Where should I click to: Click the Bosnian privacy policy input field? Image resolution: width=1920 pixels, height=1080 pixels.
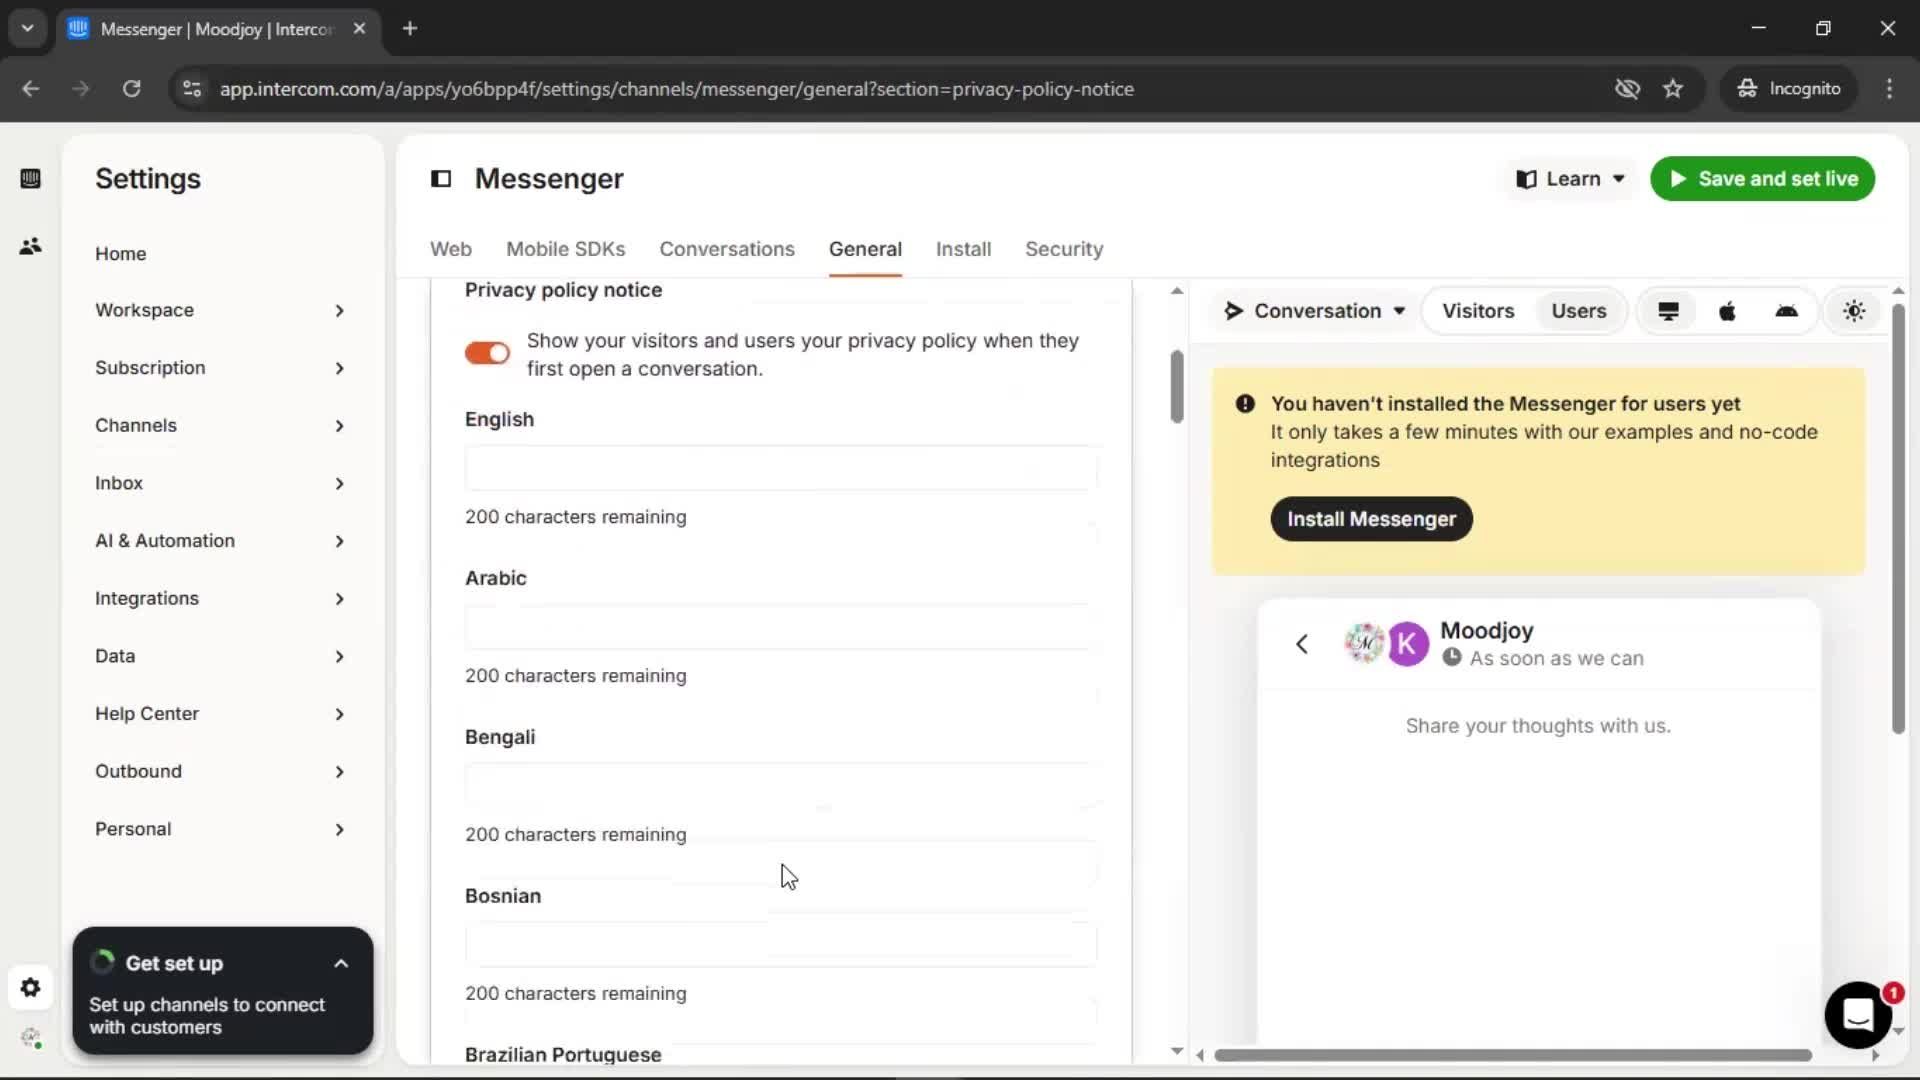[x=780, y=945]
